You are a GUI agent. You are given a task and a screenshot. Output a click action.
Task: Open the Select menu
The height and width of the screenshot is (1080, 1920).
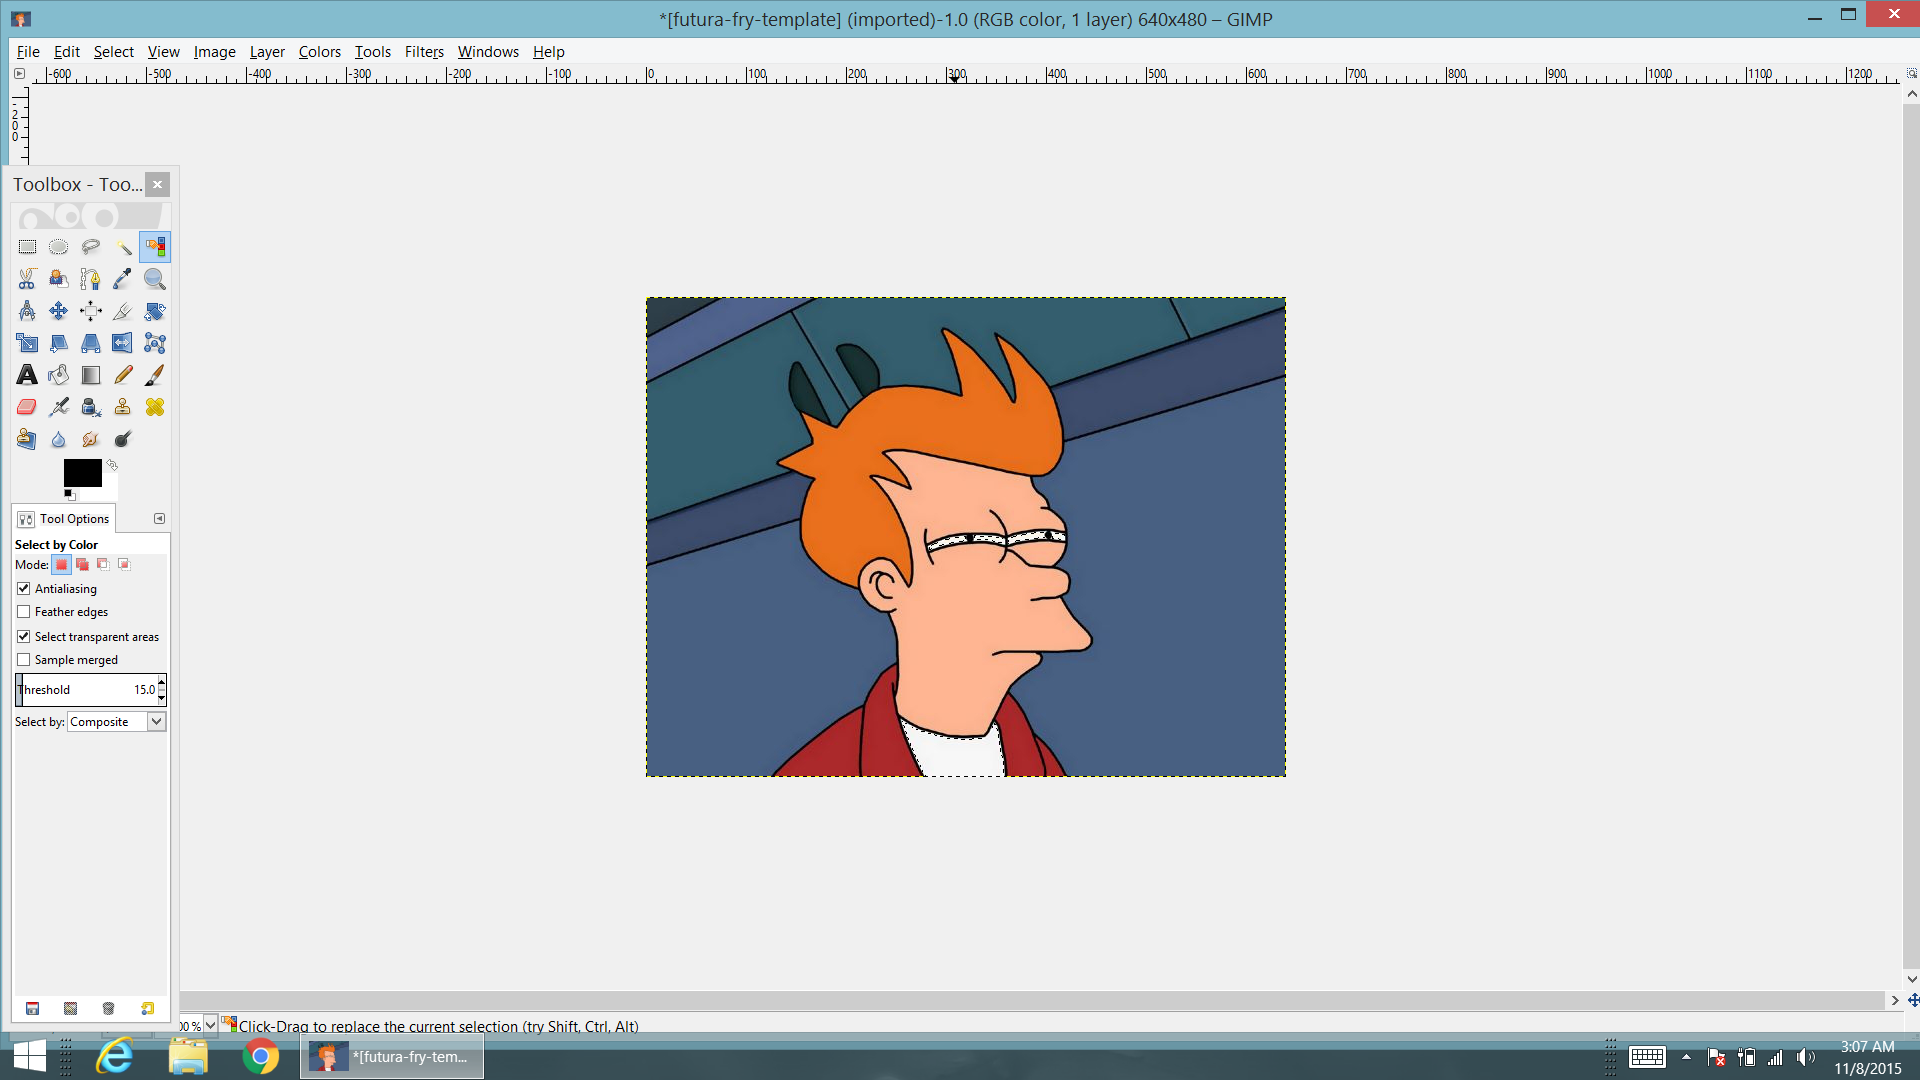[x=114, y=52]
